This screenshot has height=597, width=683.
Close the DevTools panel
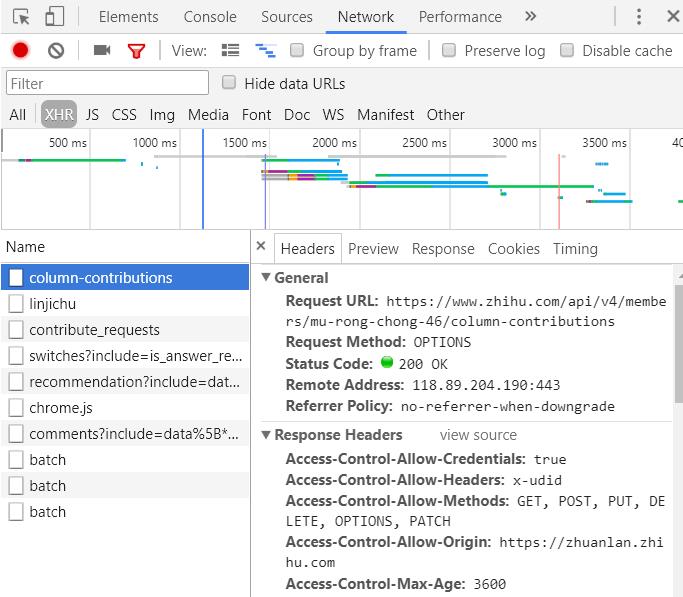tap(673, 17)
